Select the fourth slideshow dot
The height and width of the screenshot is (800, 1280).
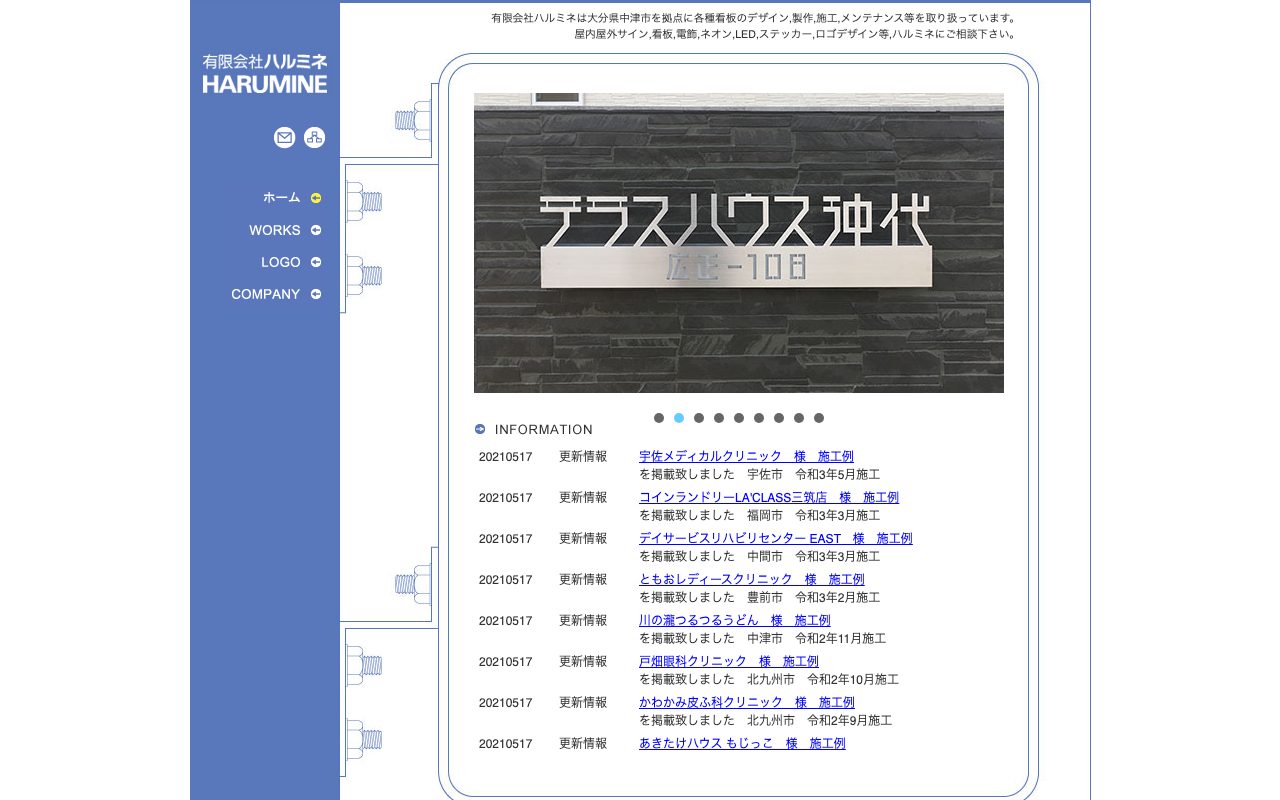(719, 418)
